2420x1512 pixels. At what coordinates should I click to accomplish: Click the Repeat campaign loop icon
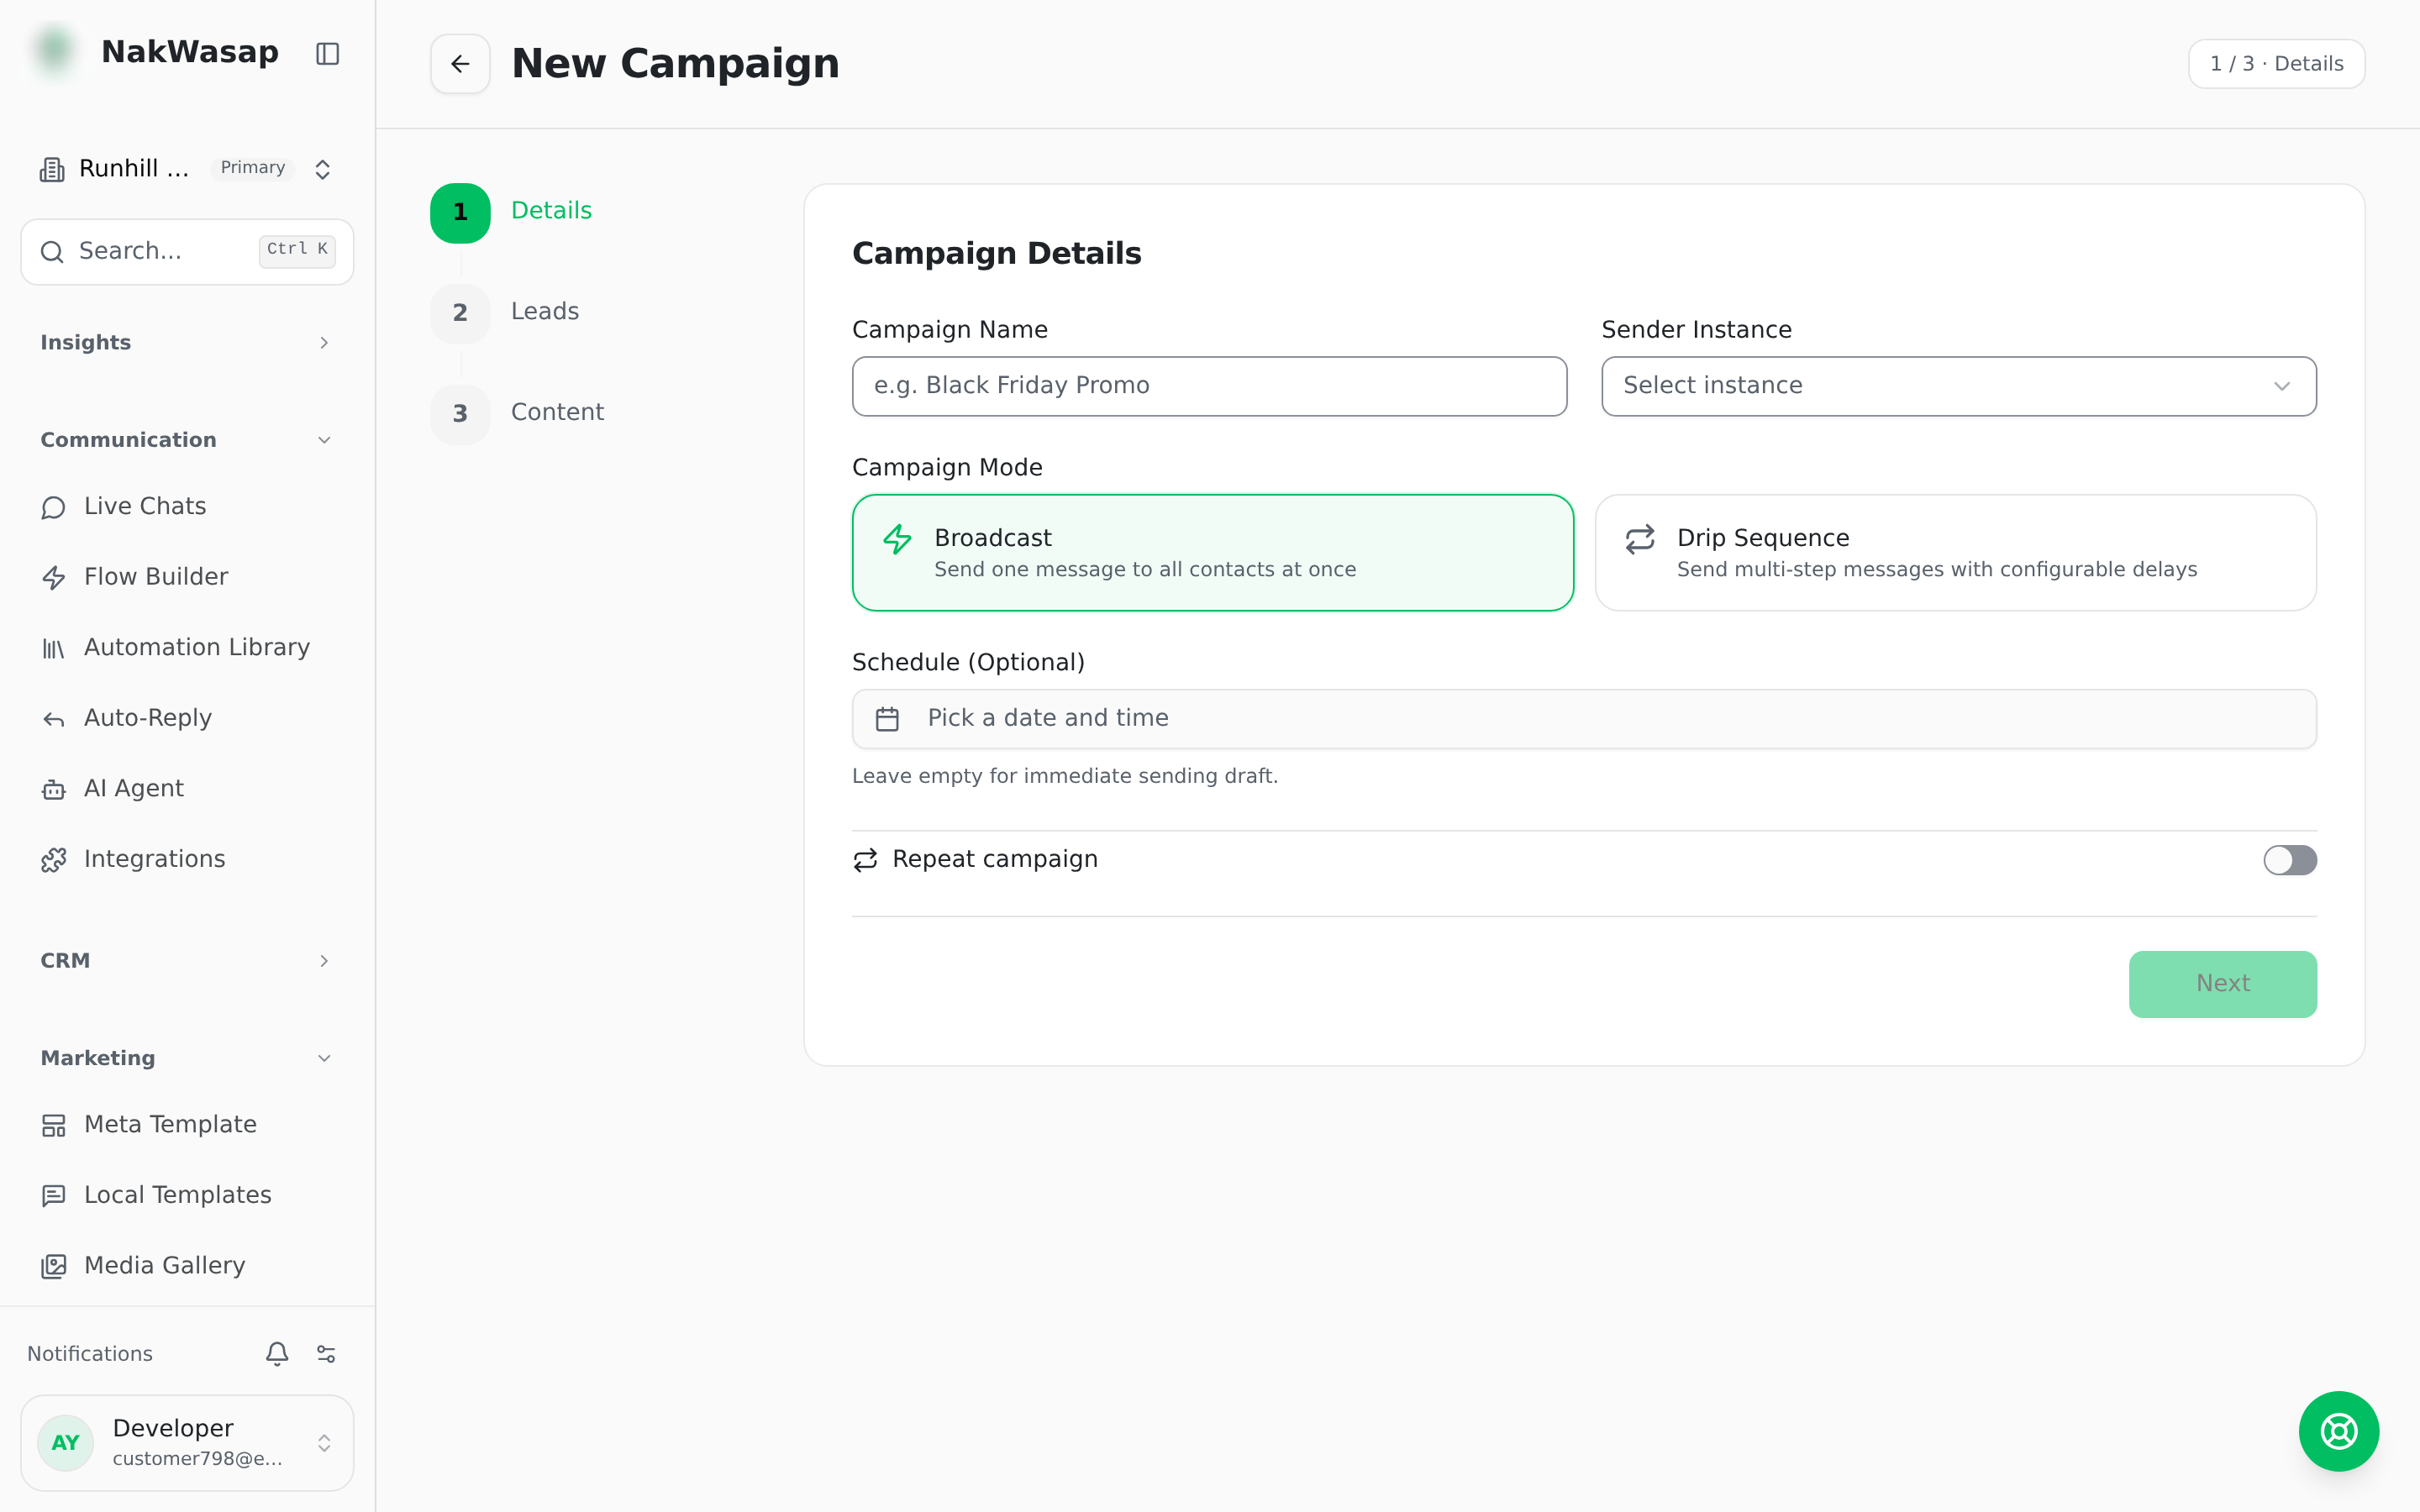865,860
